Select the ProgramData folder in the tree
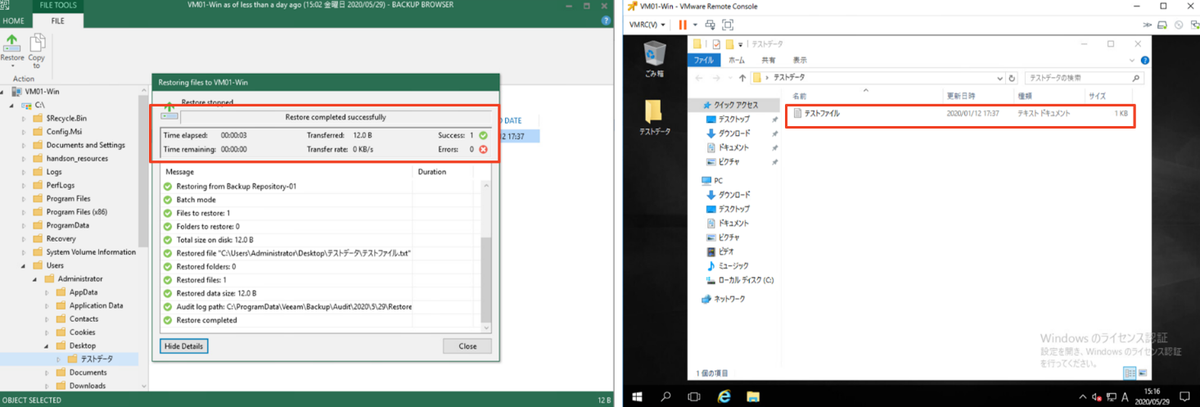This screenshot has width=1200, height=407. coord(67,225)
